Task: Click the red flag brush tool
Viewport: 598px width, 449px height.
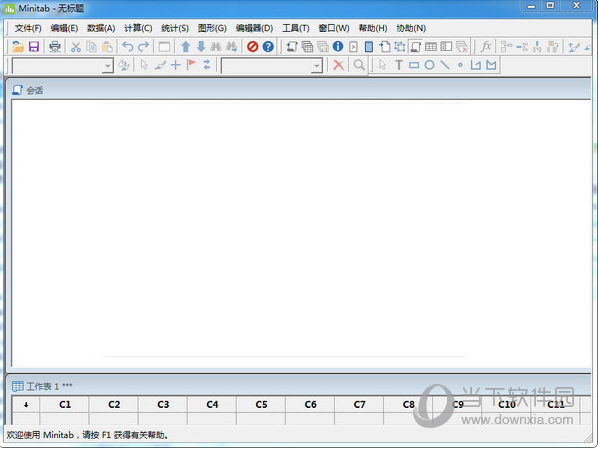Action: (191, 65)
